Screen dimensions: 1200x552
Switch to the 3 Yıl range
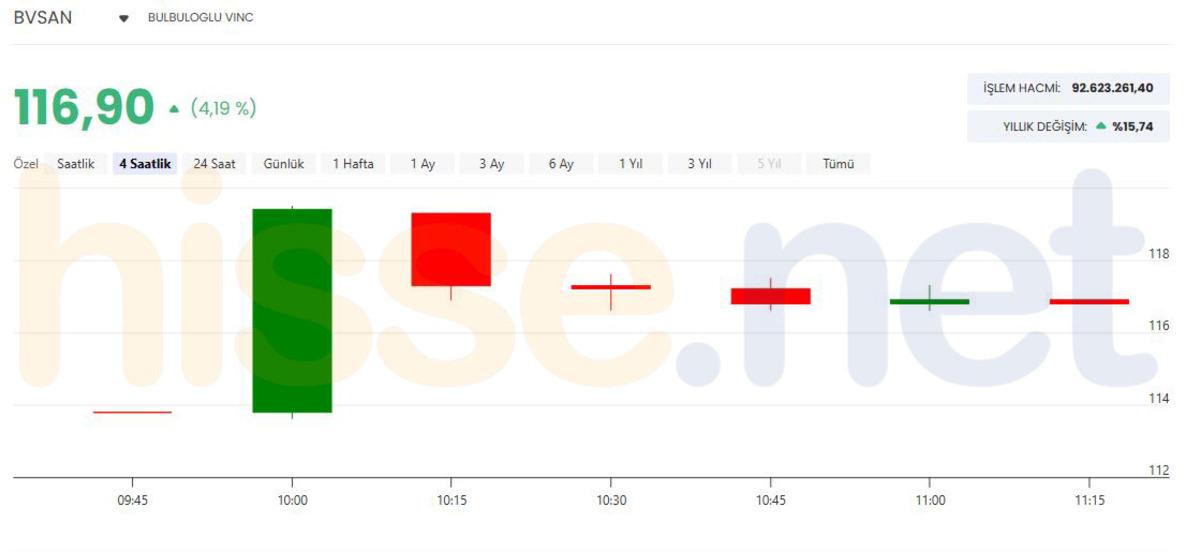pyautogui.click(x=699, y=164)
